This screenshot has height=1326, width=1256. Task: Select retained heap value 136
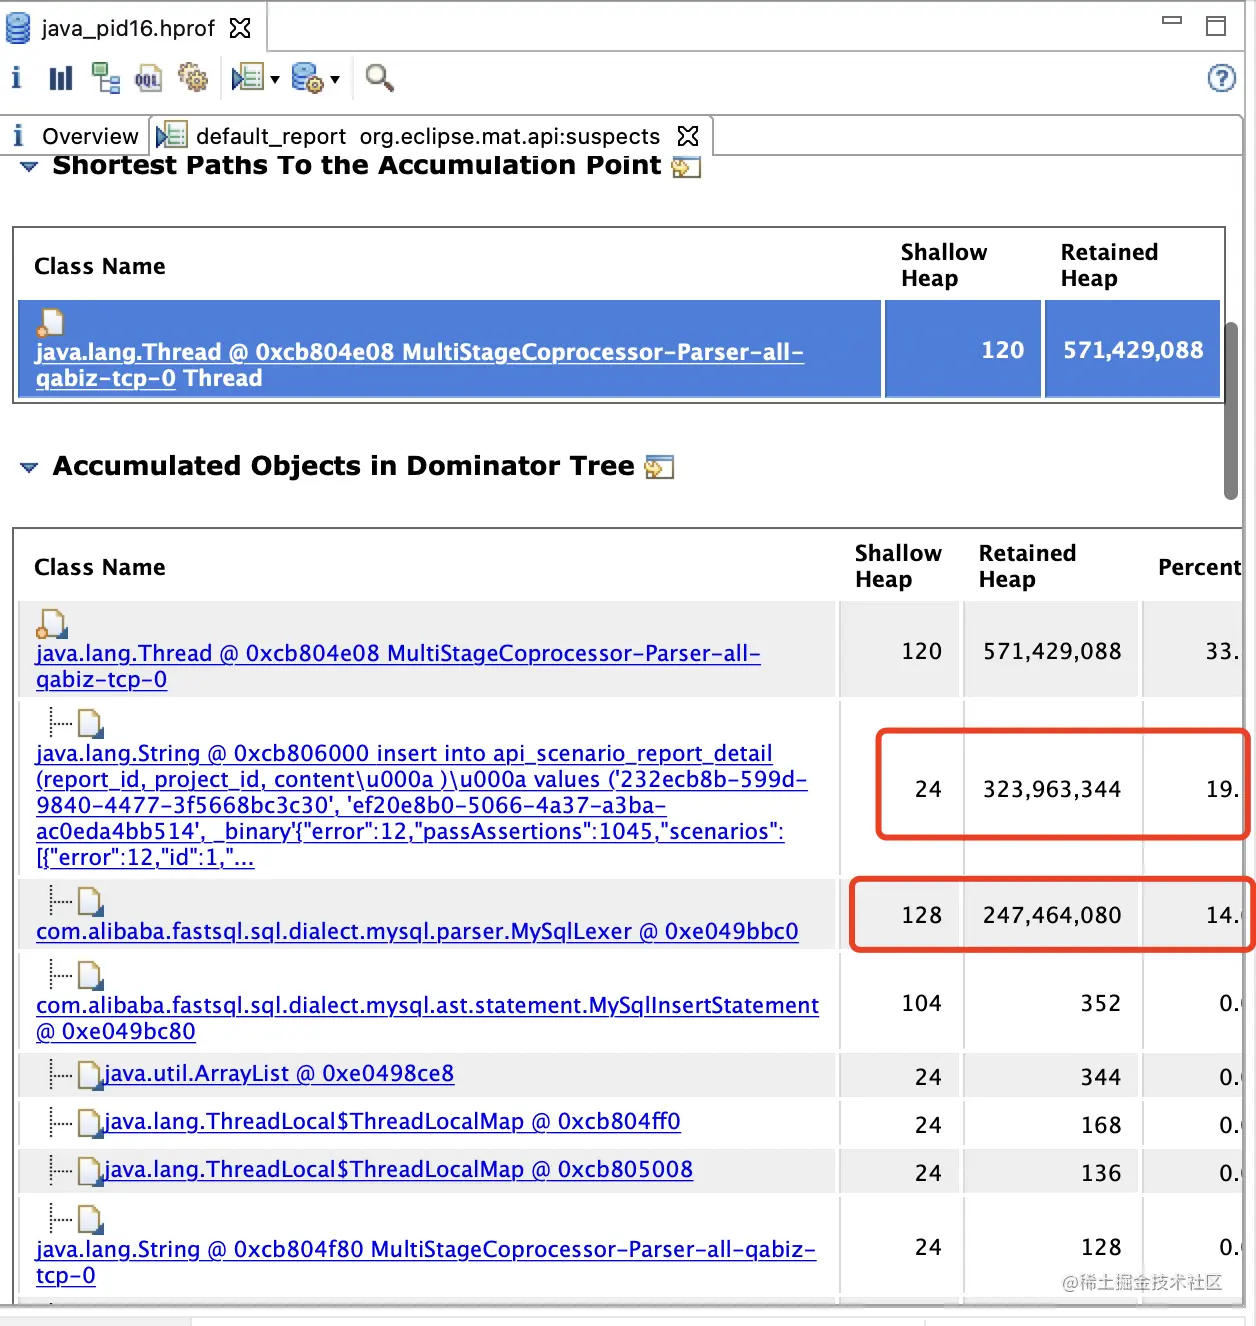1101,1173
